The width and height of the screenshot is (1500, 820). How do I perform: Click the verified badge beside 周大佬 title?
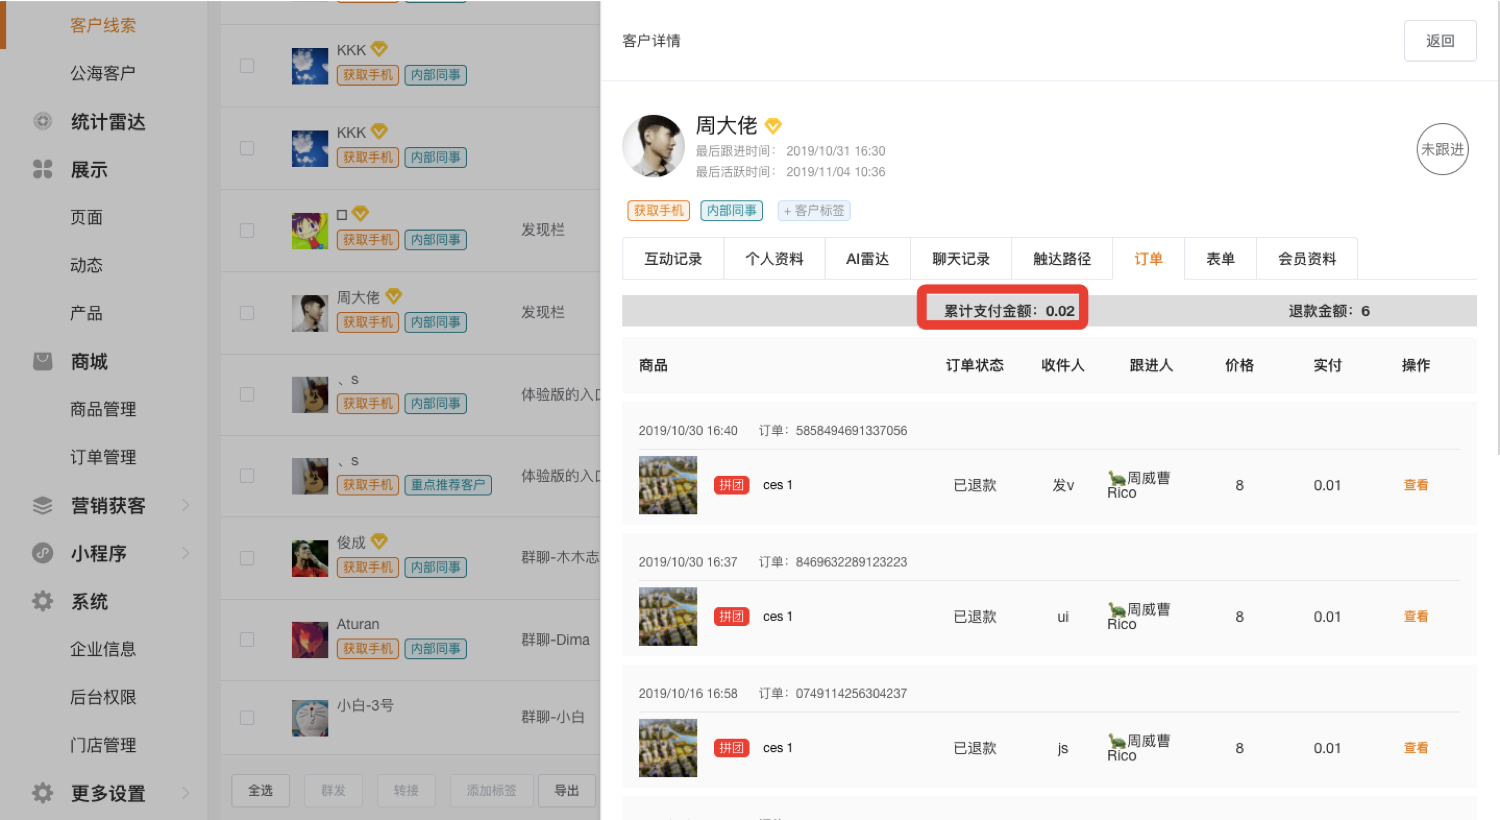(773, 126)
